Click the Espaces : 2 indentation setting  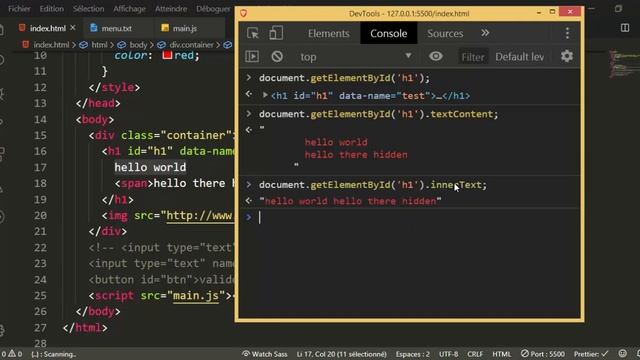[x=412, y=354]
